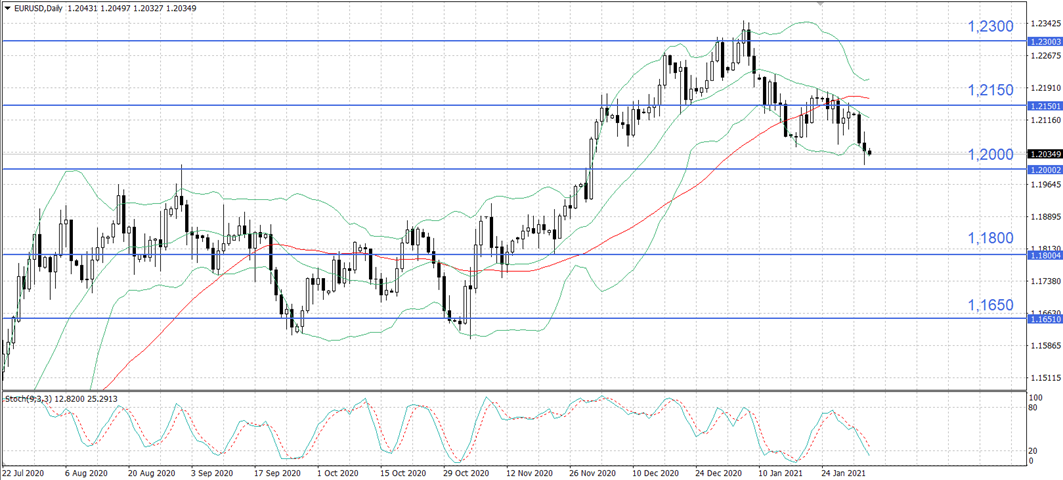Select the 1.21501 blue price tag
The image size is (1063, 480).
(1045, 106)
